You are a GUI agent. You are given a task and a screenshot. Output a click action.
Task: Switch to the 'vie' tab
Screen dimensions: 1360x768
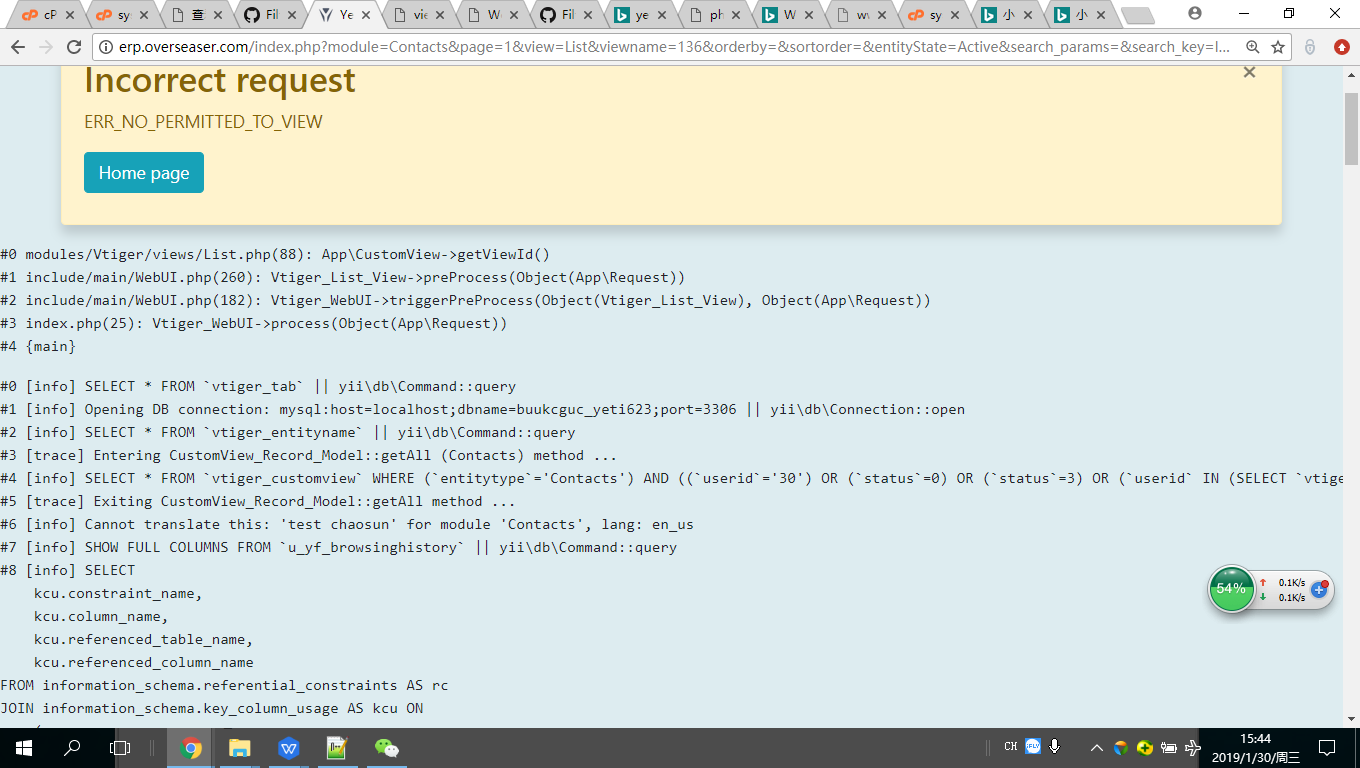click(x=421, y=15)
